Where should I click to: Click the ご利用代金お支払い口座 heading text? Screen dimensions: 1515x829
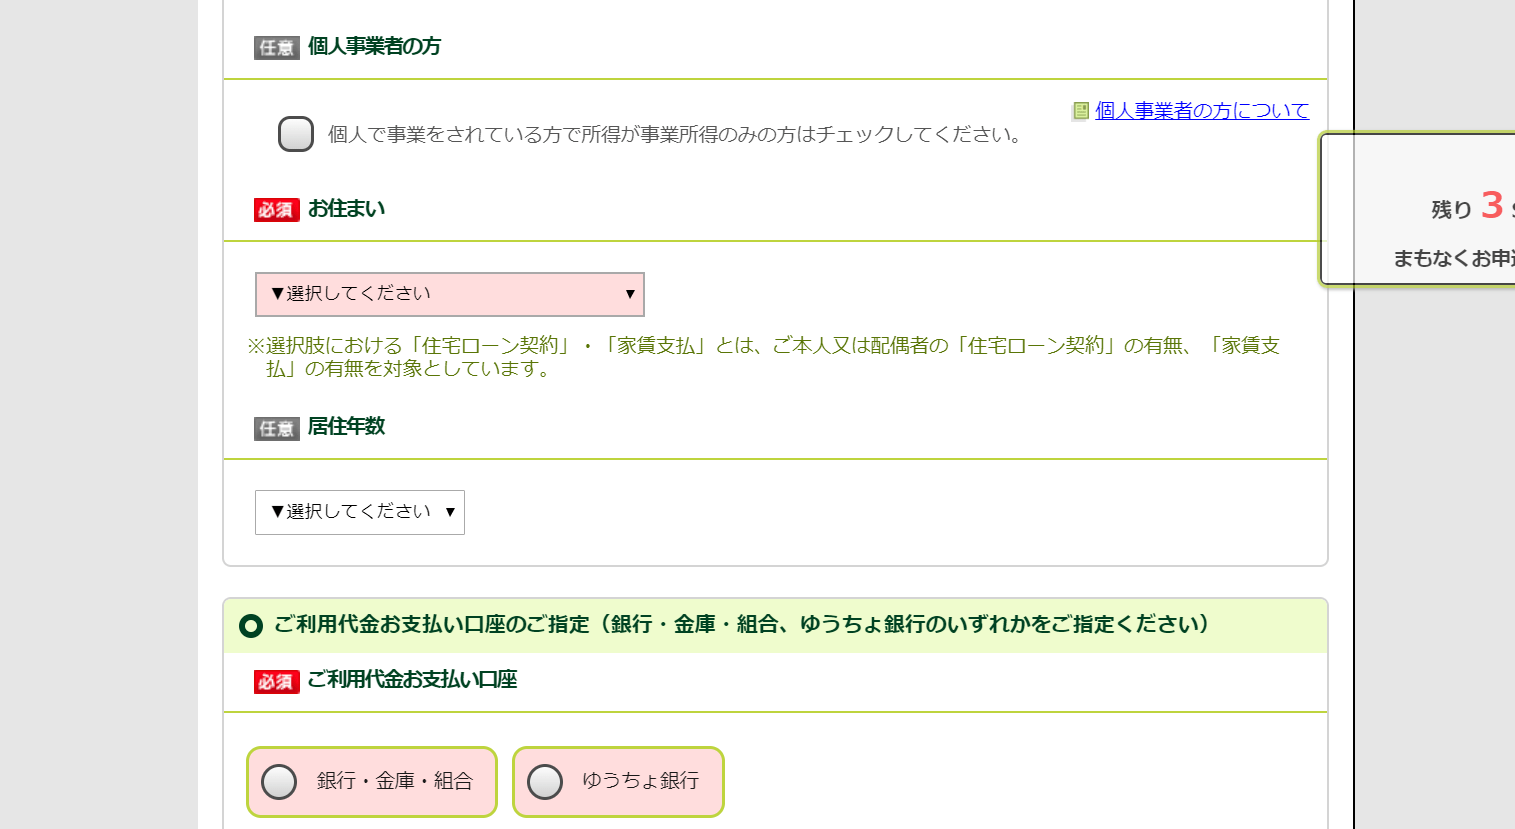coord(412,679)
